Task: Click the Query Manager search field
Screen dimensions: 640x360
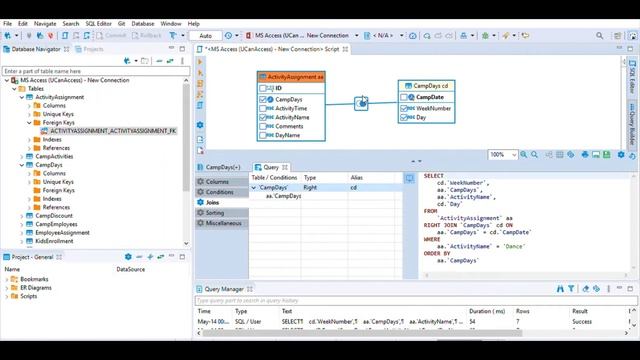Action: (416, 301)
